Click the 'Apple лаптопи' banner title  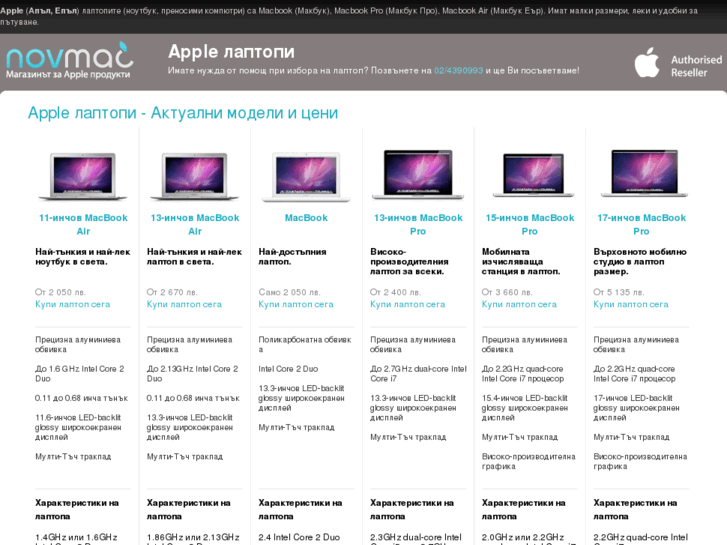(x=231, y=51)
